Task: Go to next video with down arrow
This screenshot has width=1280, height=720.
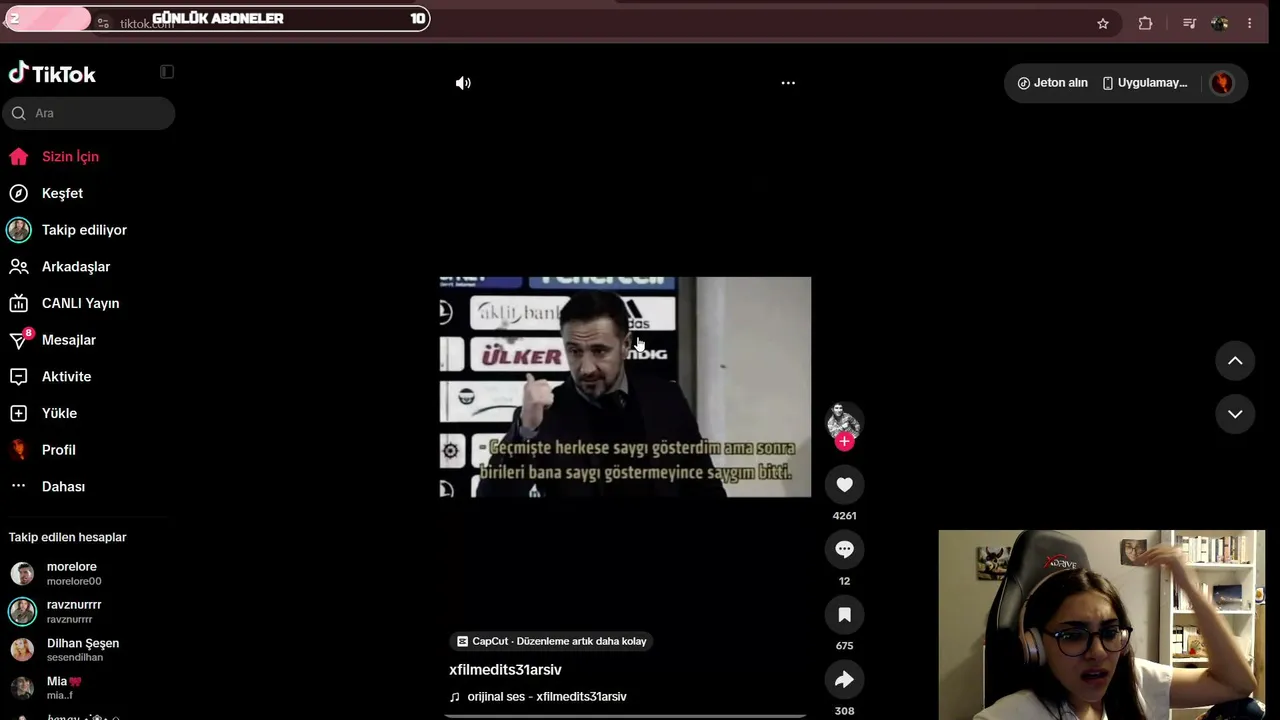Action: (1235, 414)
